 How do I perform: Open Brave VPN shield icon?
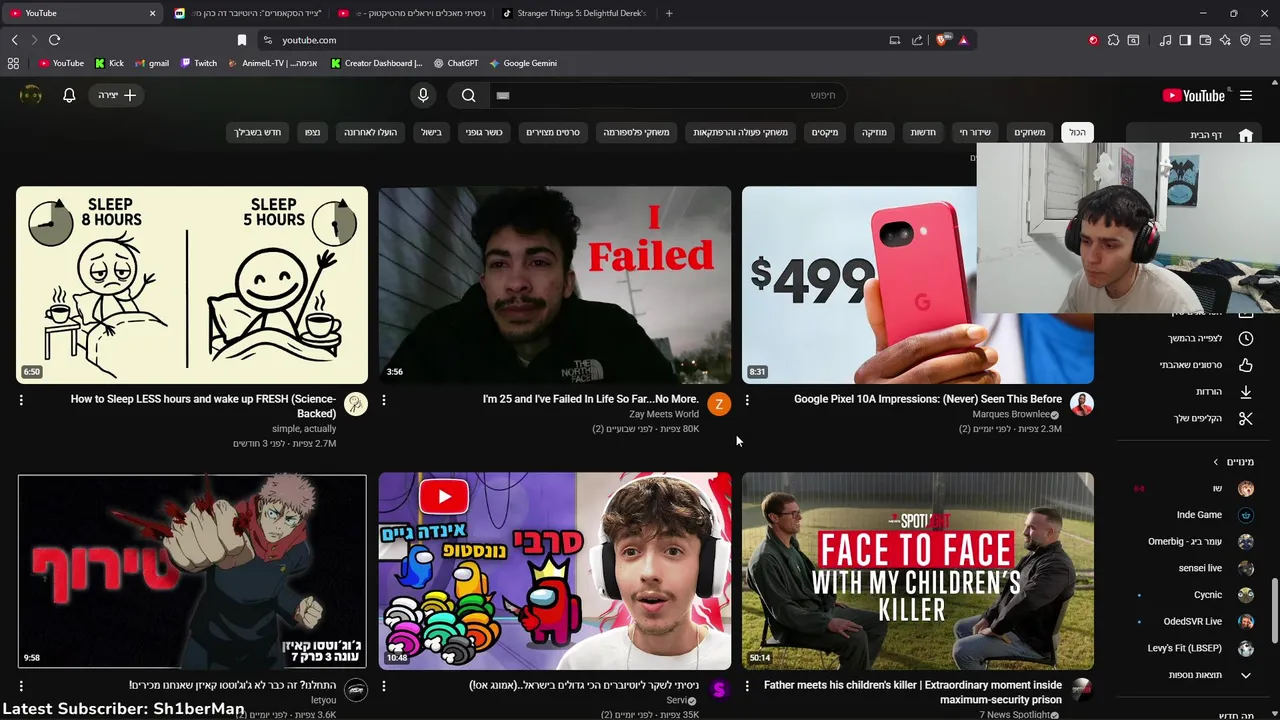point(1245,40)
